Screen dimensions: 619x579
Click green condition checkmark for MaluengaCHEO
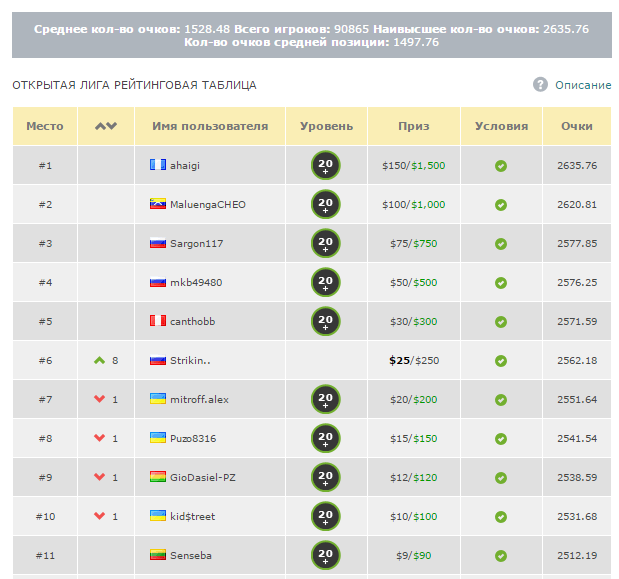[x=501, y=204]
